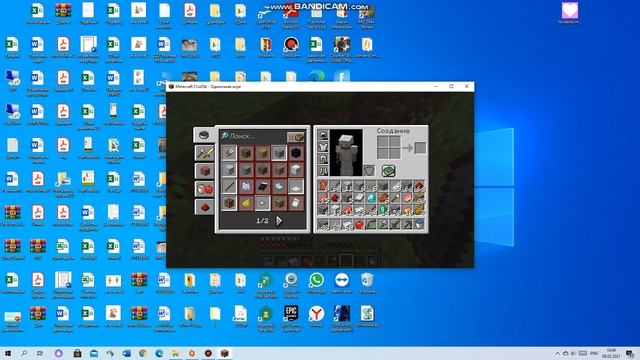This screenshot has height=360, width=640.
Task: Open taskbar search magnifier
Action: 24,353
